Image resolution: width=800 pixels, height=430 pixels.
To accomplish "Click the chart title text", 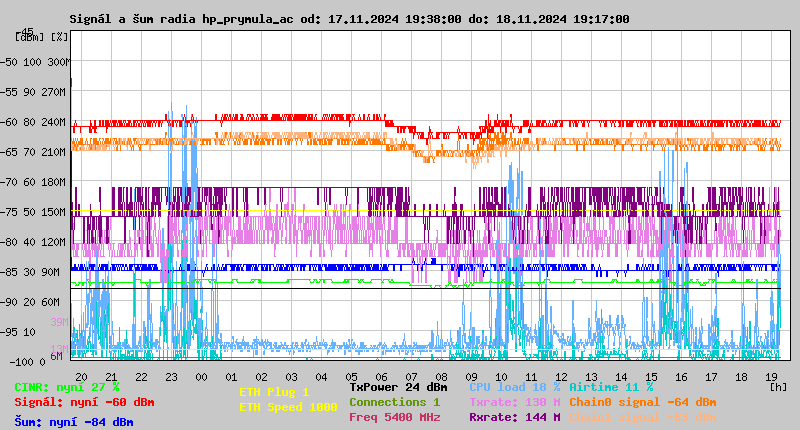I will (x=349, y=19).
